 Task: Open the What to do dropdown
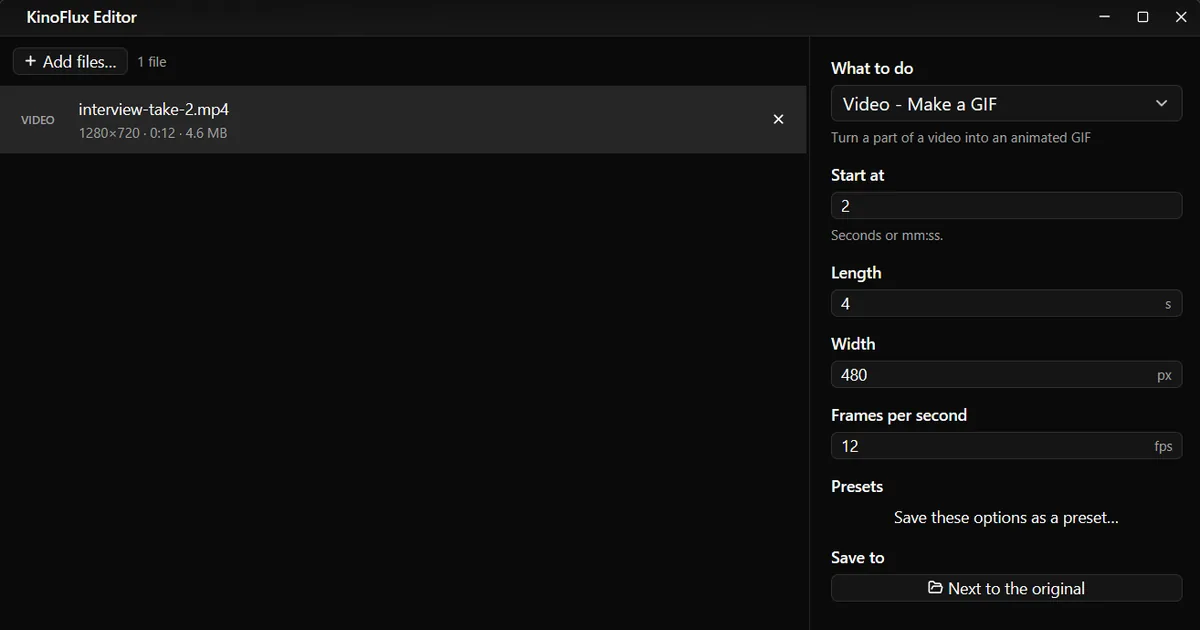1006,104
